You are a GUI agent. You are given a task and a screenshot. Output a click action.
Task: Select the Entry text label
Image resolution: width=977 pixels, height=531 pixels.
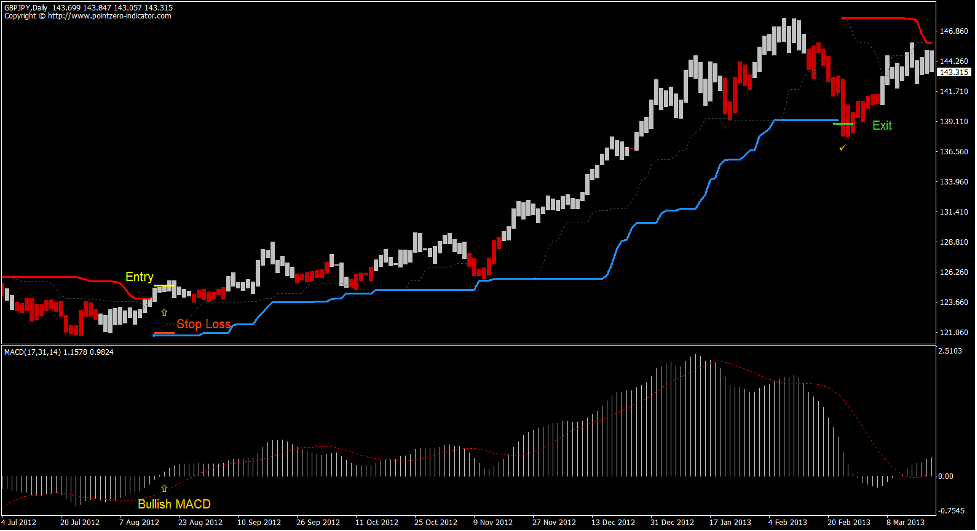point(139,277)
